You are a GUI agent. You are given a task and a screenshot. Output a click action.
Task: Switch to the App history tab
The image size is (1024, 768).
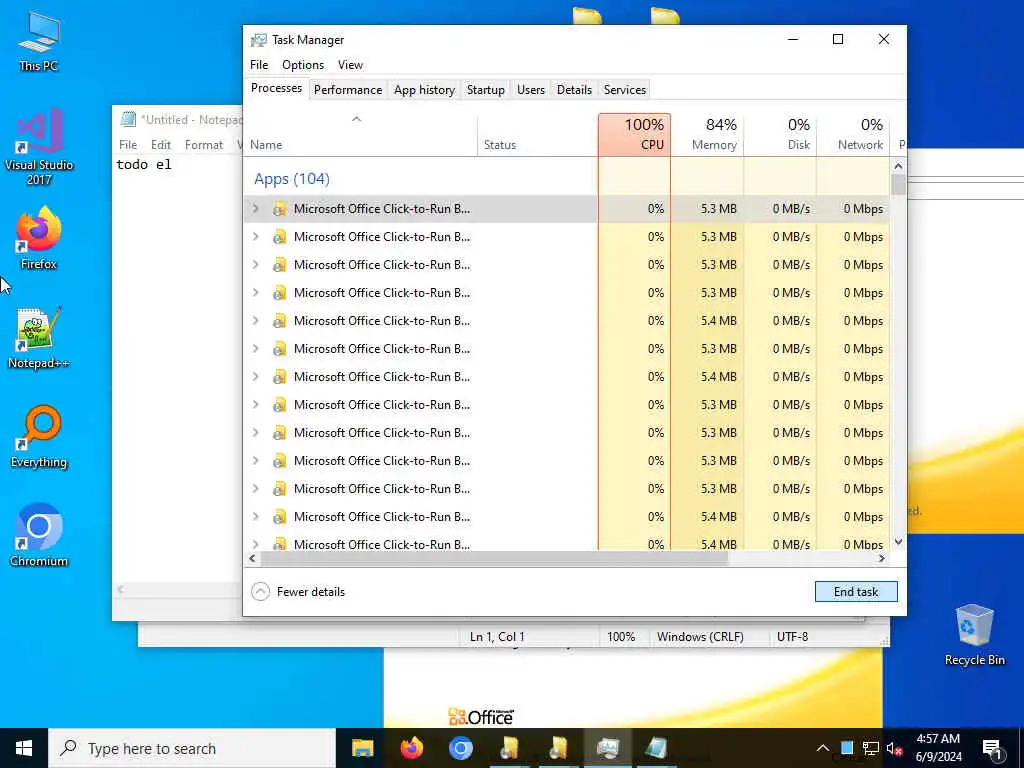tap(424, 89)
